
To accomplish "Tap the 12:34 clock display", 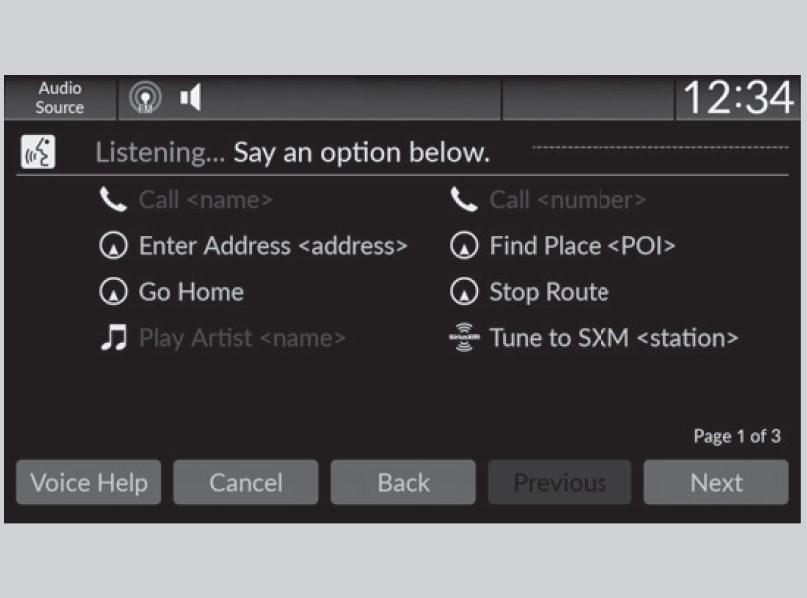I will [738, 98].
